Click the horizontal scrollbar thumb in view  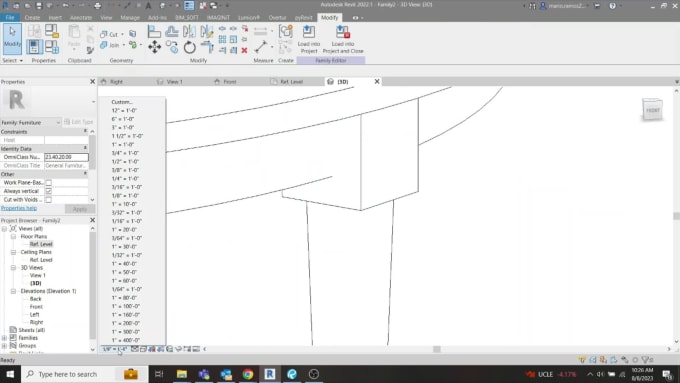point(437,349)
